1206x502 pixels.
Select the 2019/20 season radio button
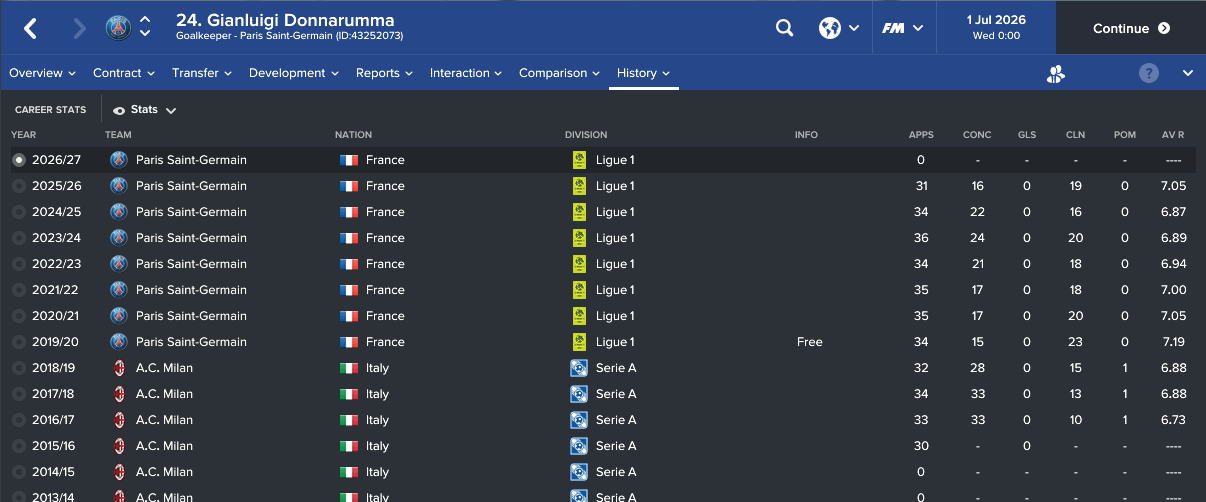(18, 342)
